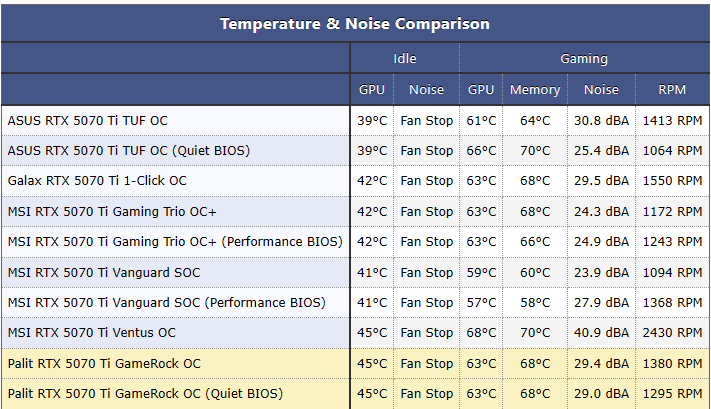
Task: Click the Palit RTX 5070 Ti GameRock OC row label
Action: coord(104,364)
